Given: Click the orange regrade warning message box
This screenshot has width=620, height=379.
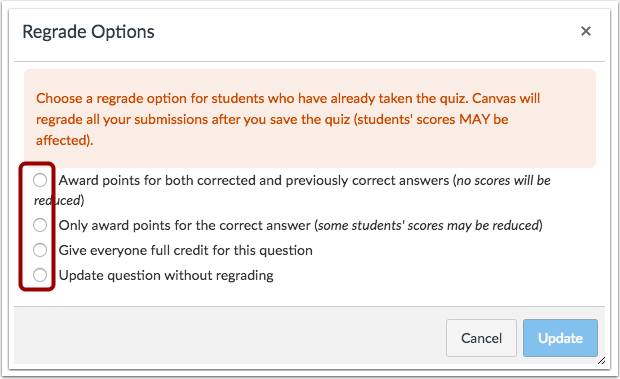Looking at the screenshot, I should click(x=310, y=119).
